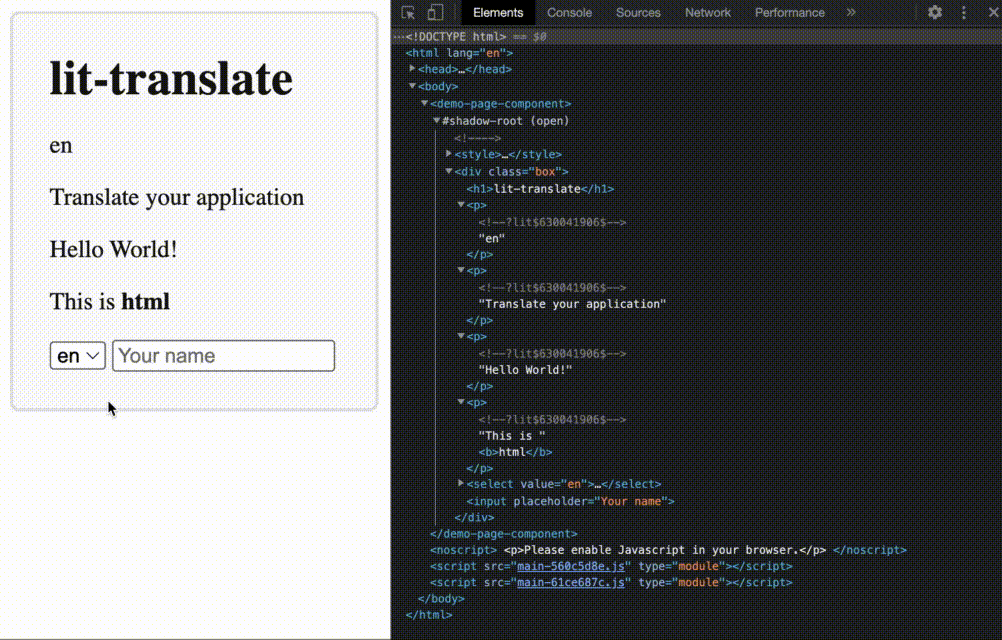Open the Performance tab
This screenshot has height=640, width=1002.
pos(789,13)
